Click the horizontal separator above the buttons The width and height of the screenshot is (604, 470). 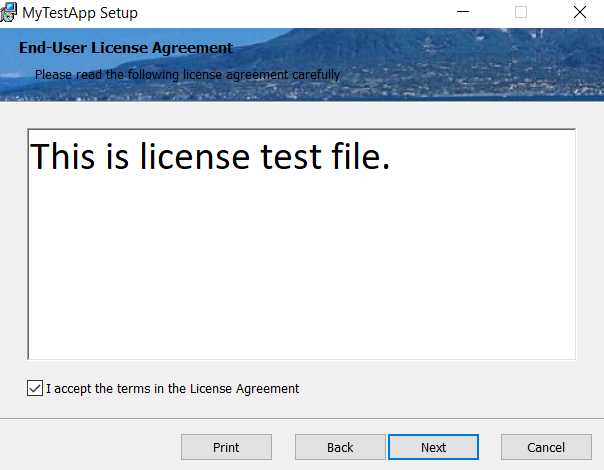pyautogui.click(x=302, y=418)
